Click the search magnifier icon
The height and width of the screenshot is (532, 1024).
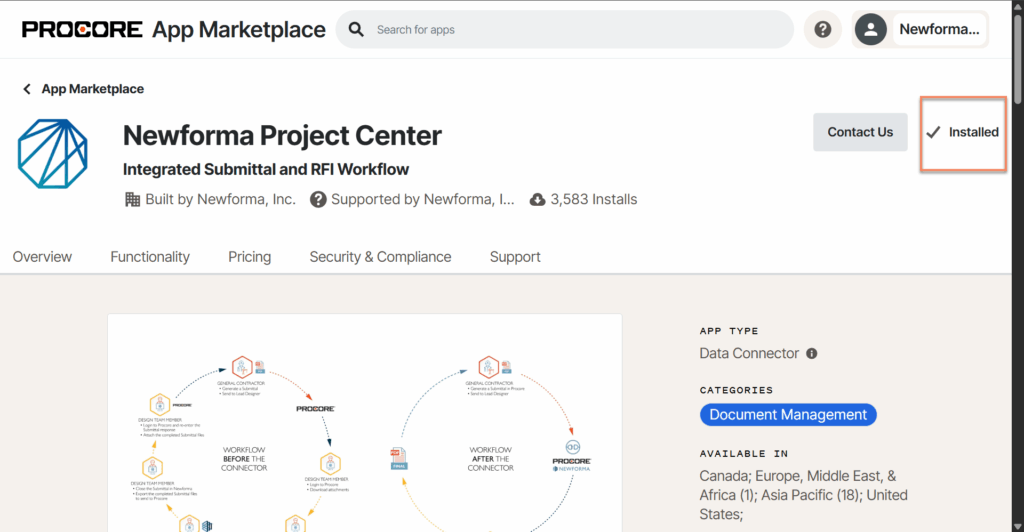tap(356, 30)
